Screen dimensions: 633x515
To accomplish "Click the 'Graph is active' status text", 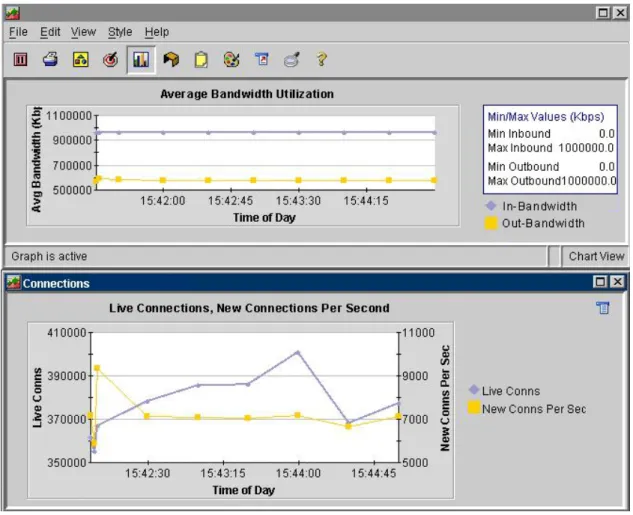I will coord(49,256).
